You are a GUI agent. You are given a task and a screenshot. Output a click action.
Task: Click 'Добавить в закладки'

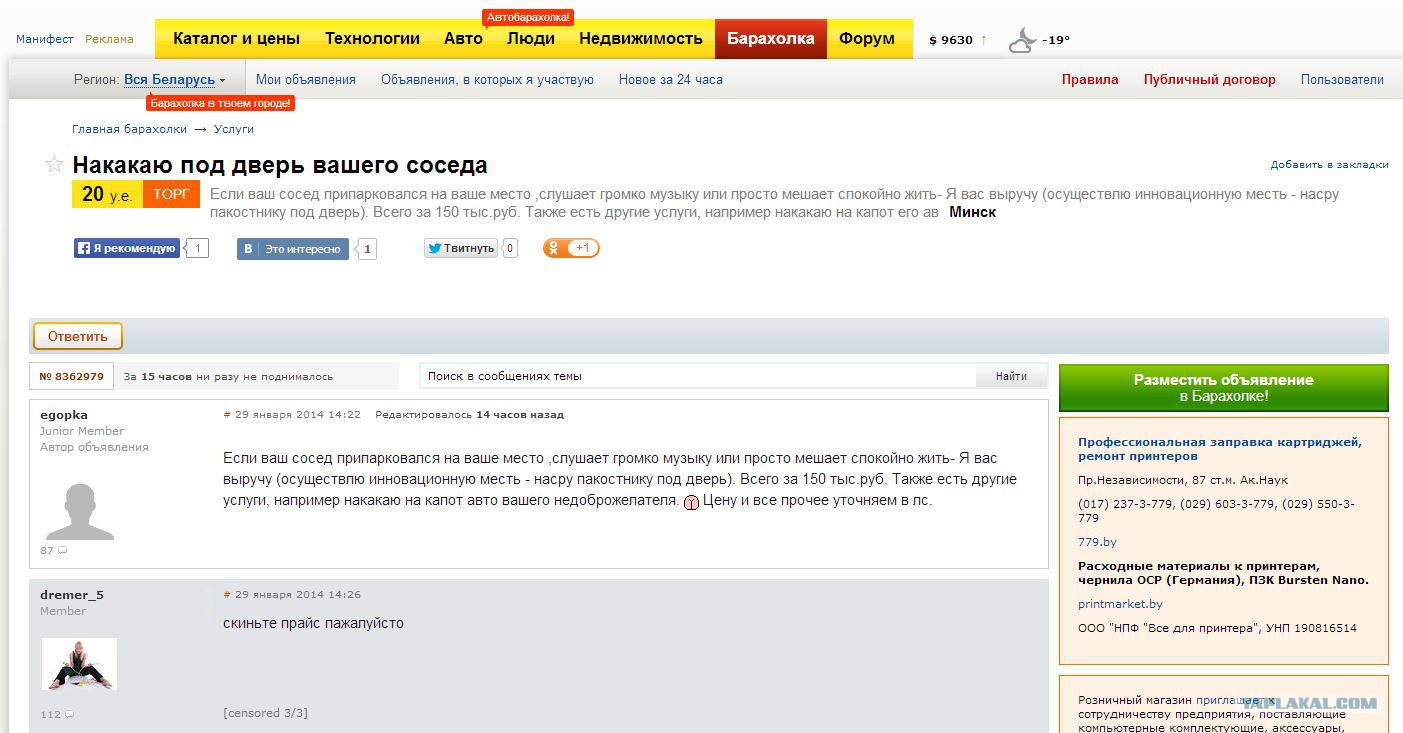[x=1330, y=164]
